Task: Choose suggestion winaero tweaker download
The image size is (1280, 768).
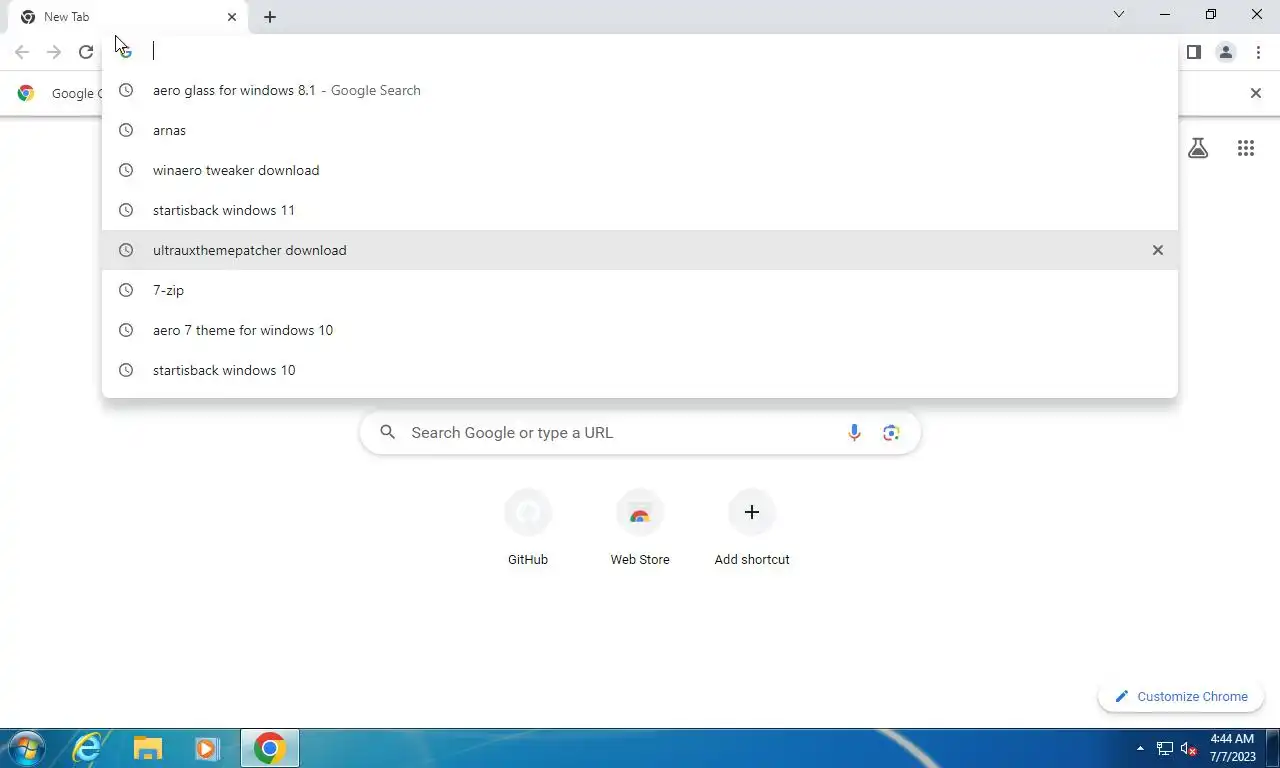Action: 640,170
